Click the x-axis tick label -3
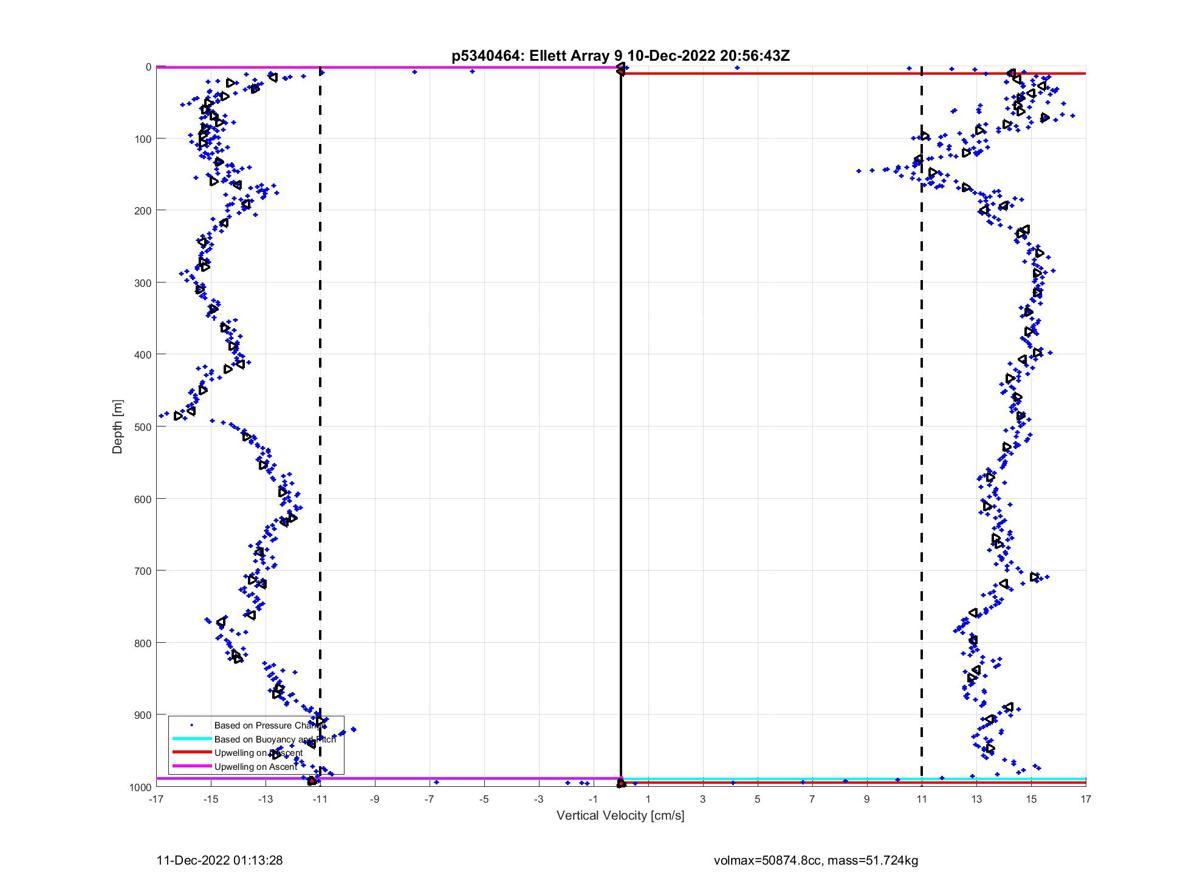The width and height of the screenshot is (1200, 885). 539,799
